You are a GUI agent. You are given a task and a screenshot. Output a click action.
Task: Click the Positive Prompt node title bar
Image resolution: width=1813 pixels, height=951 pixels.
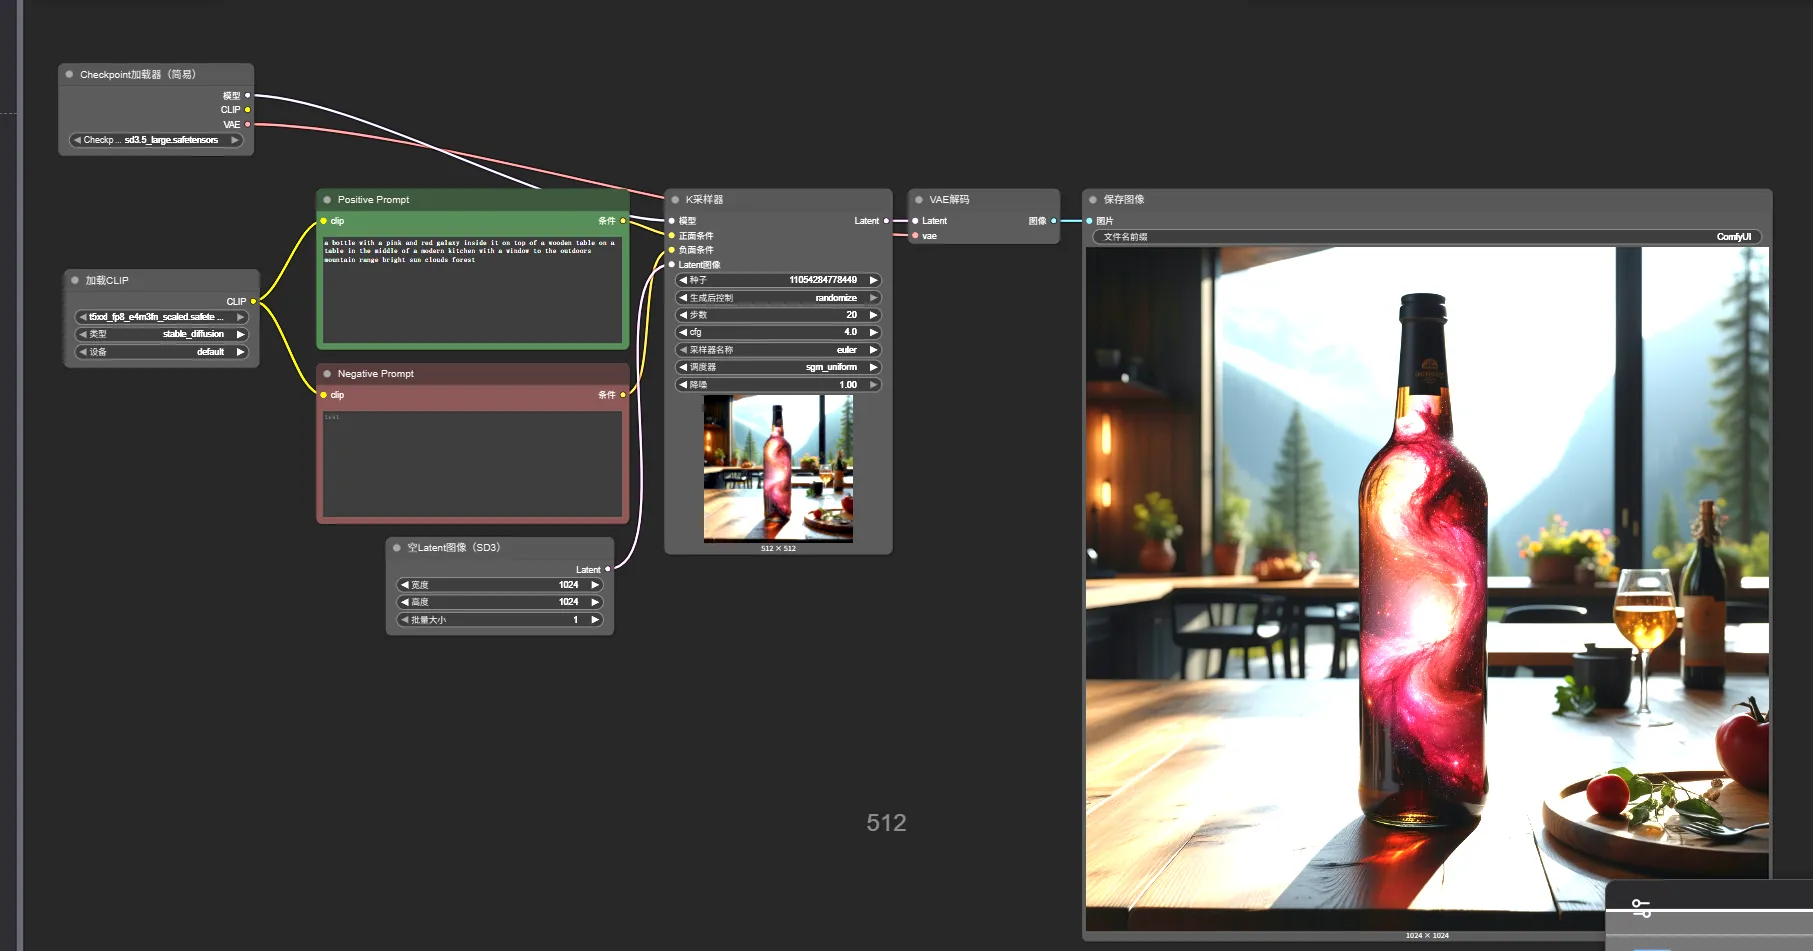[x=480, y=200]
